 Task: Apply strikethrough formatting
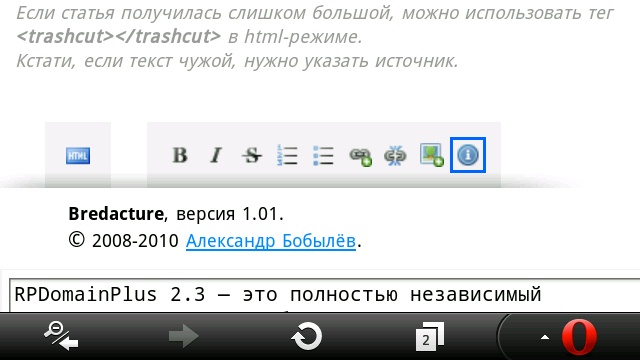252,155
